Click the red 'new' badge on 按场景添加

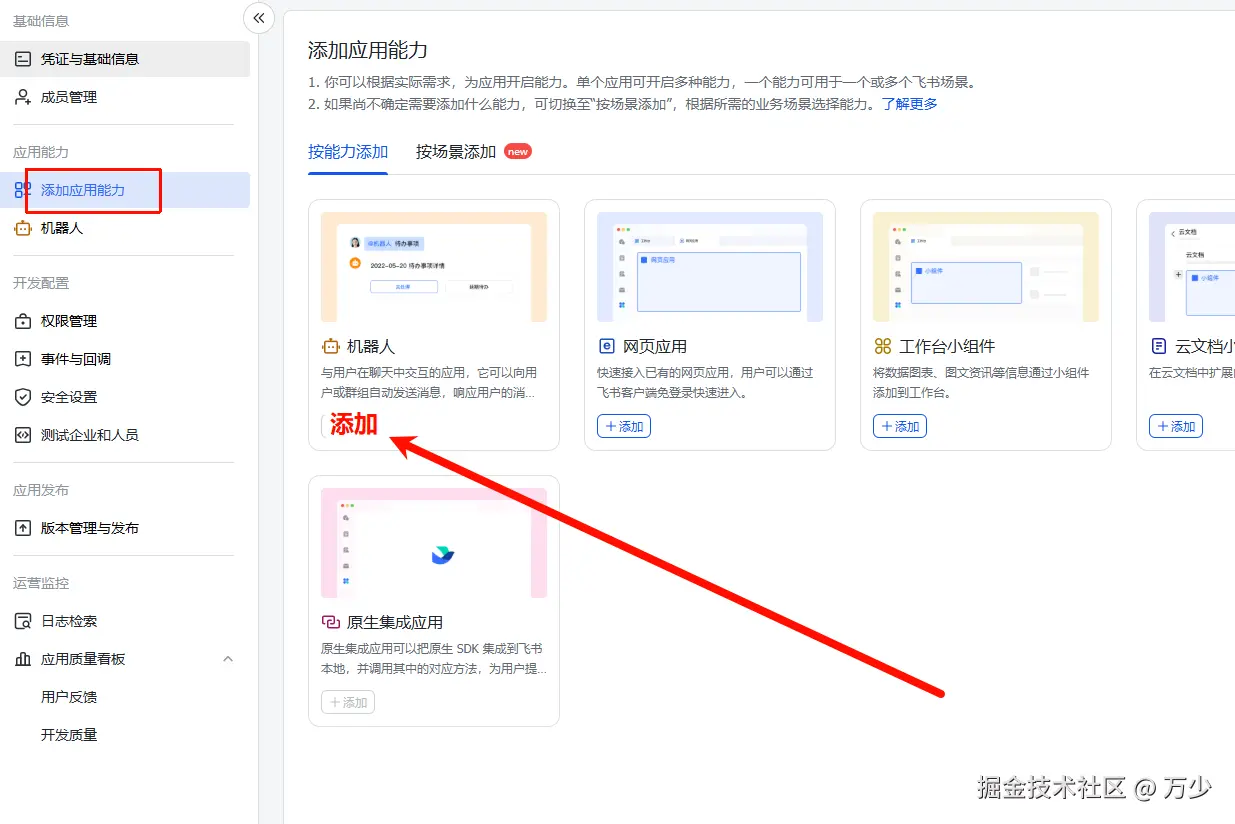(517, 151)
